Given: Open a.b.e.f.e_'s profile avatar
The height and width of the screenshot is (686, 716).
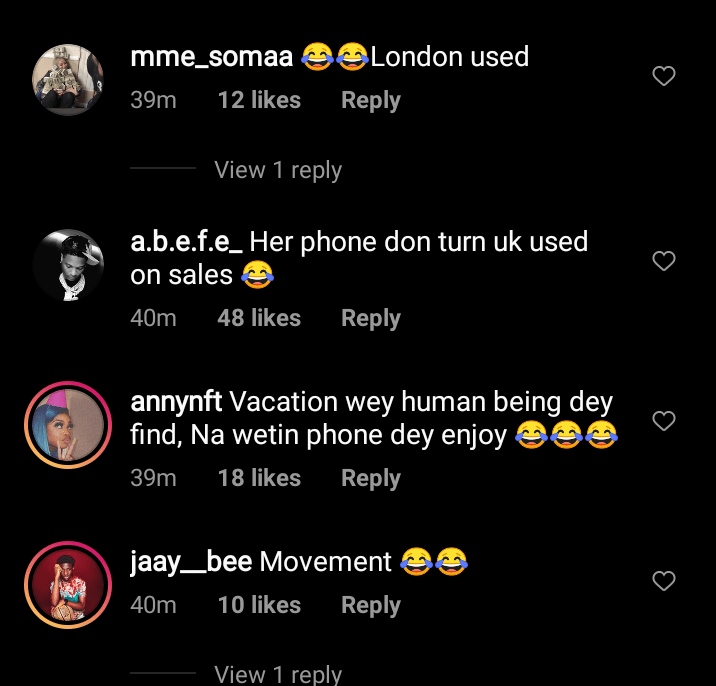Looking at the screenshot, I should pyautogui.click(x=68, y=265).
